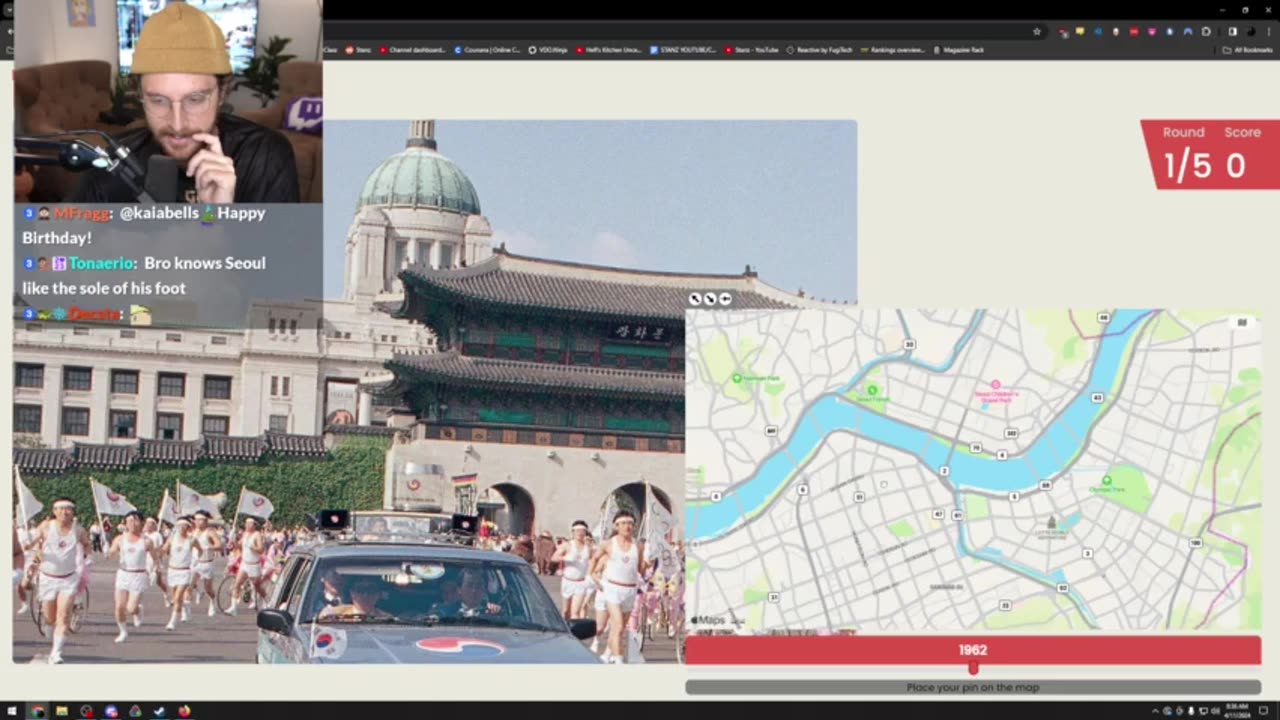The height and width of the screenshot is (720, 1280).
Task: Toggle the Chrome side panel icon
Action: point(1232,31)
